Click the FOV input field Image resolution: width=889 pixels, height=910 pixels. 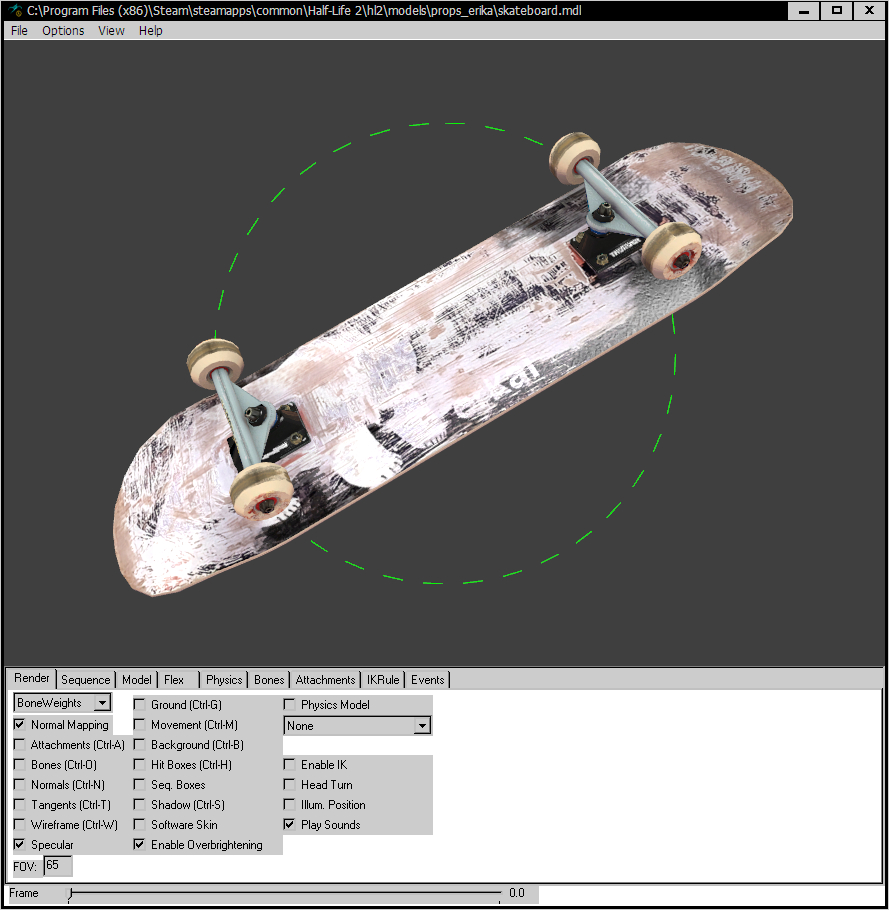click(x=57, y=865)
